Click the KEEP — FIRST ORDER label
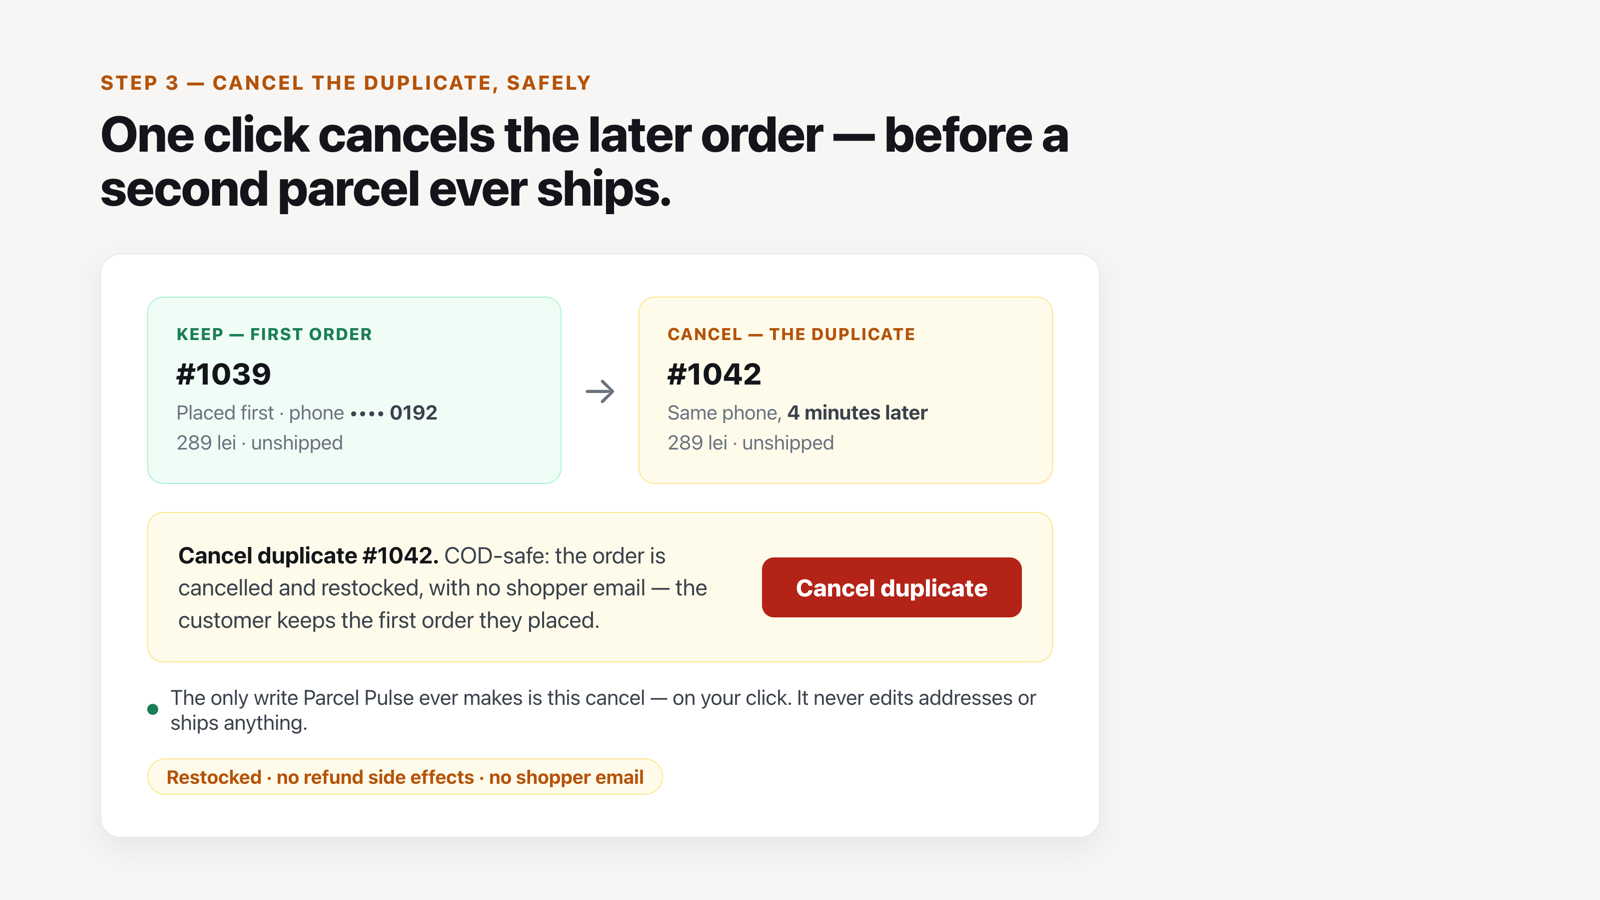 (x=274, y=334)
